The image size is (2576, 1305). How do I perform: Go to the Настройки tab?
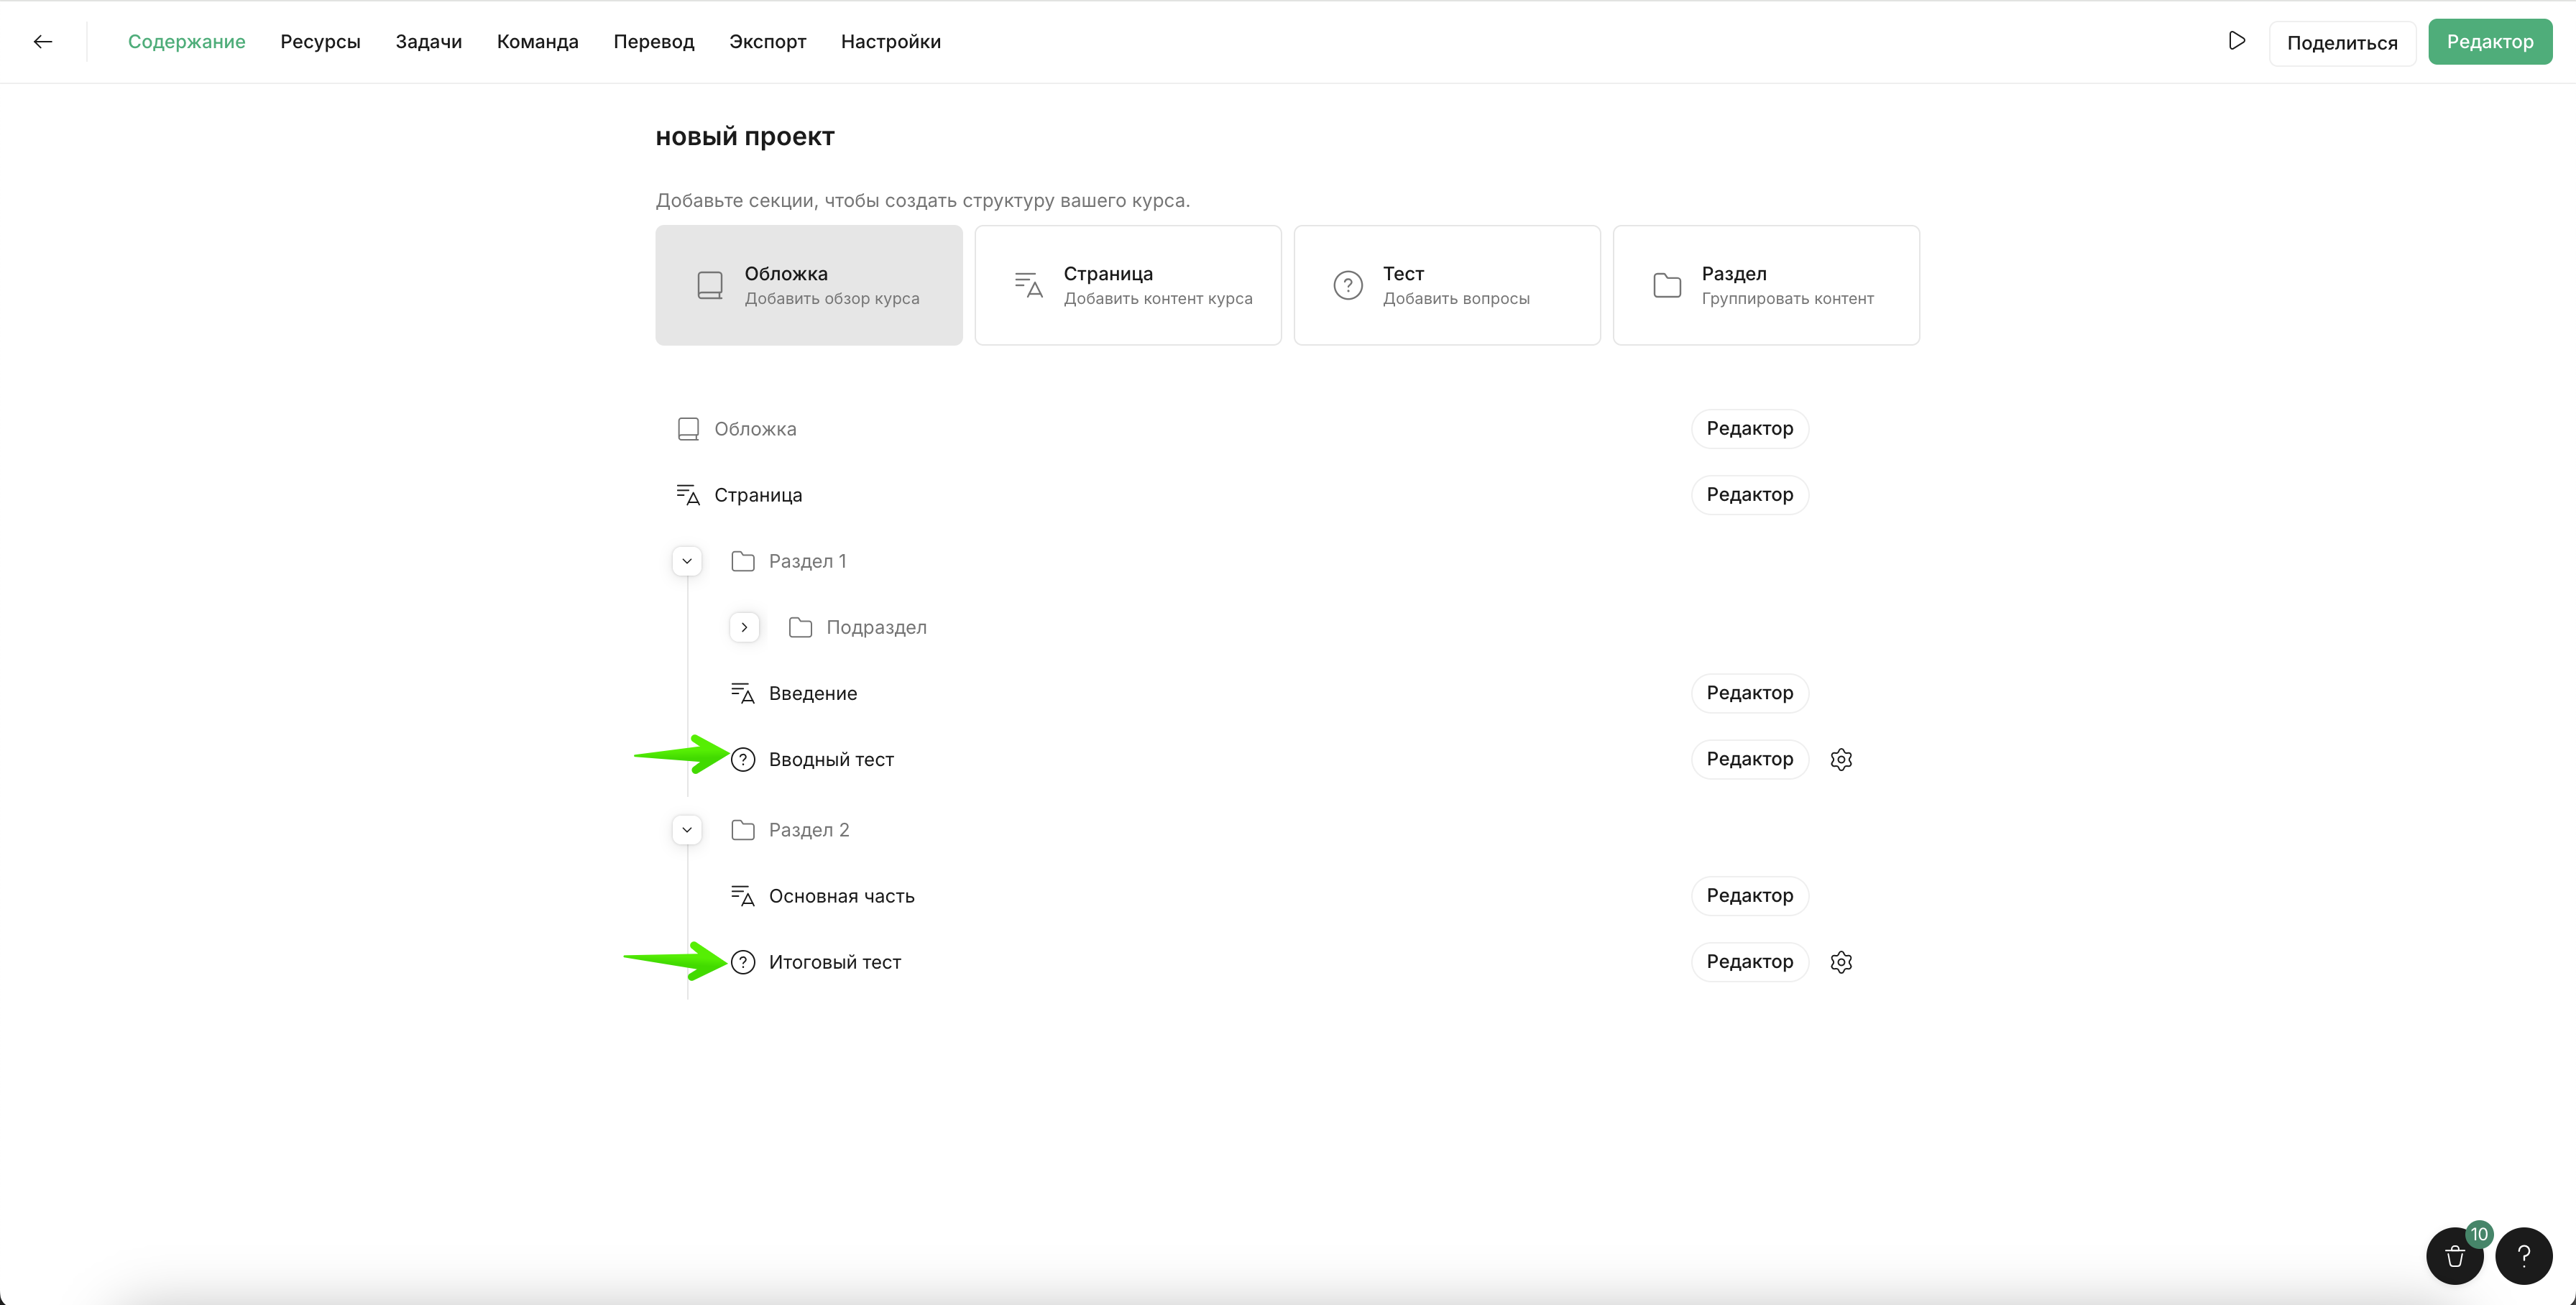[890, 41]
